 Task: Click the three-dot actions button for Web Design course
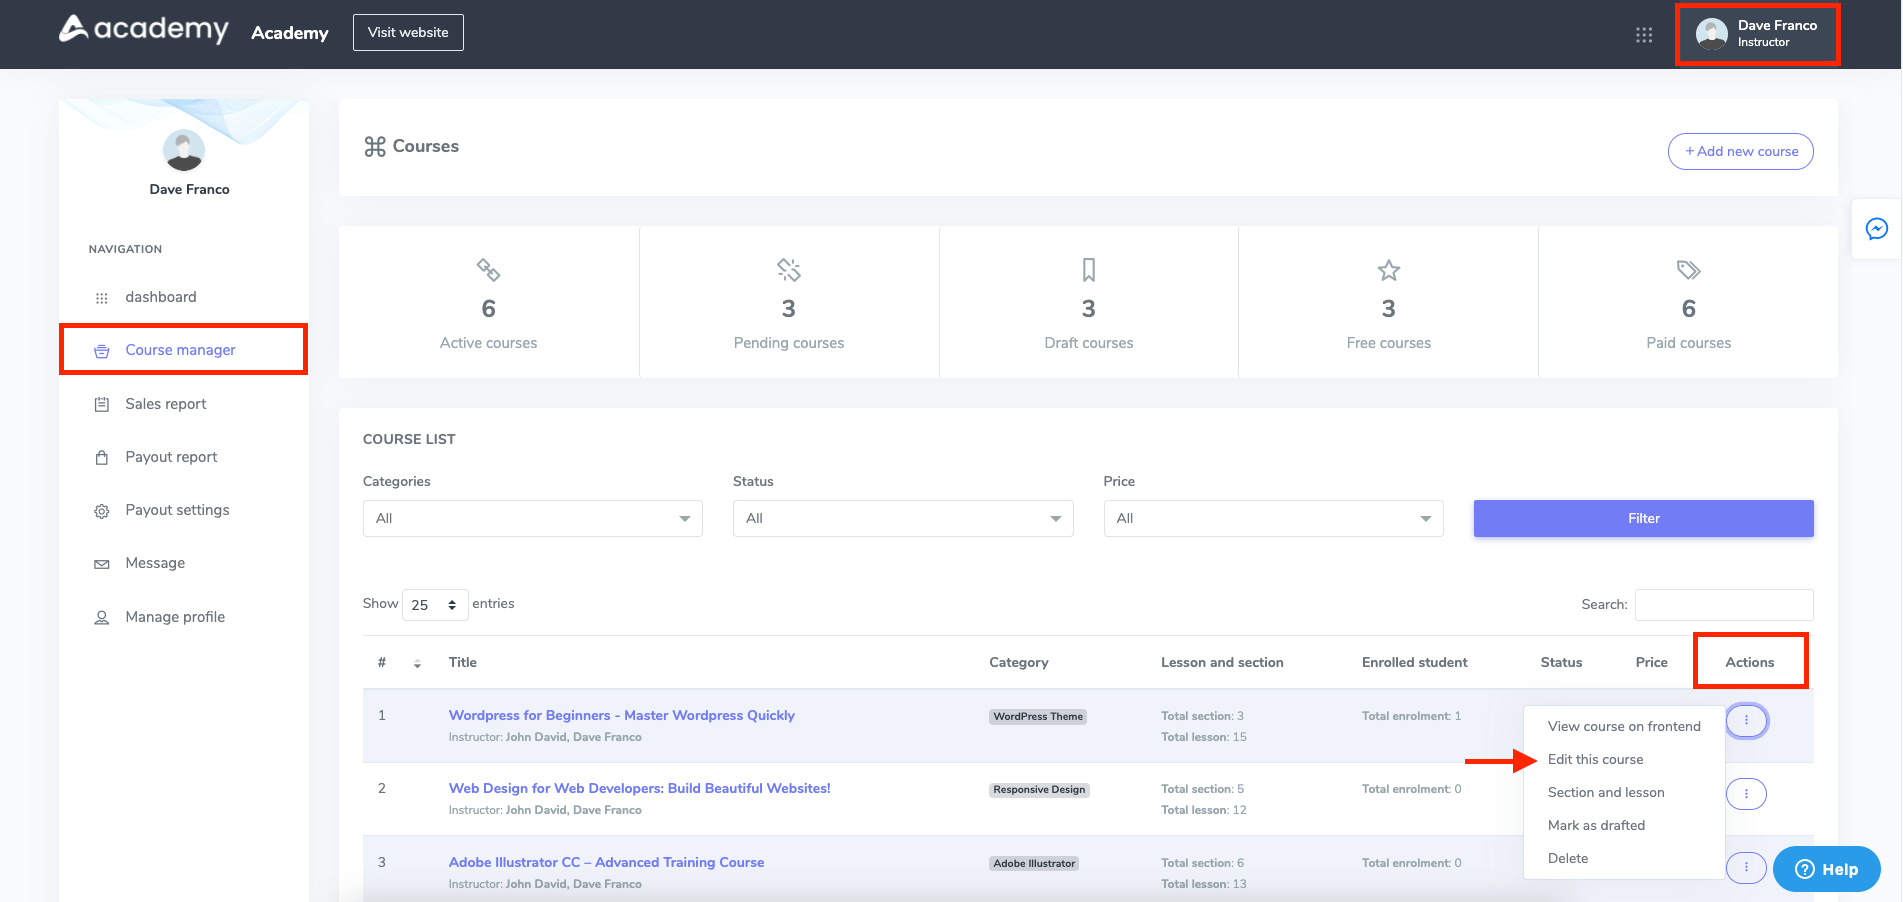tap(1746, 794)
